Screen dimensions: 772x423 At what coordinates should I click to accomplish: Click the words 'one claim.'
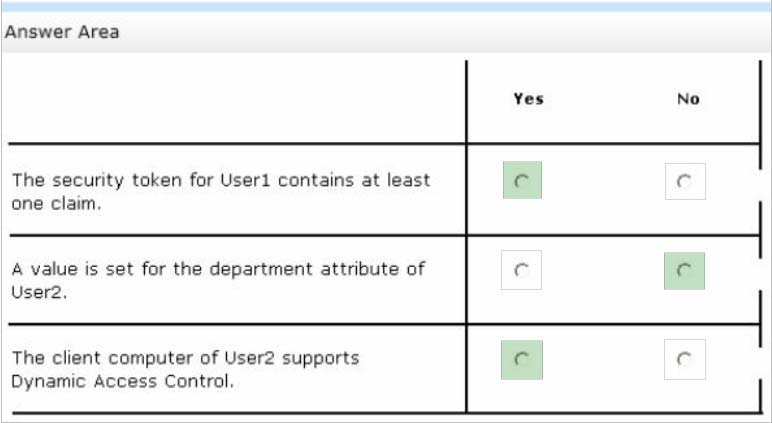coord(56,203)
